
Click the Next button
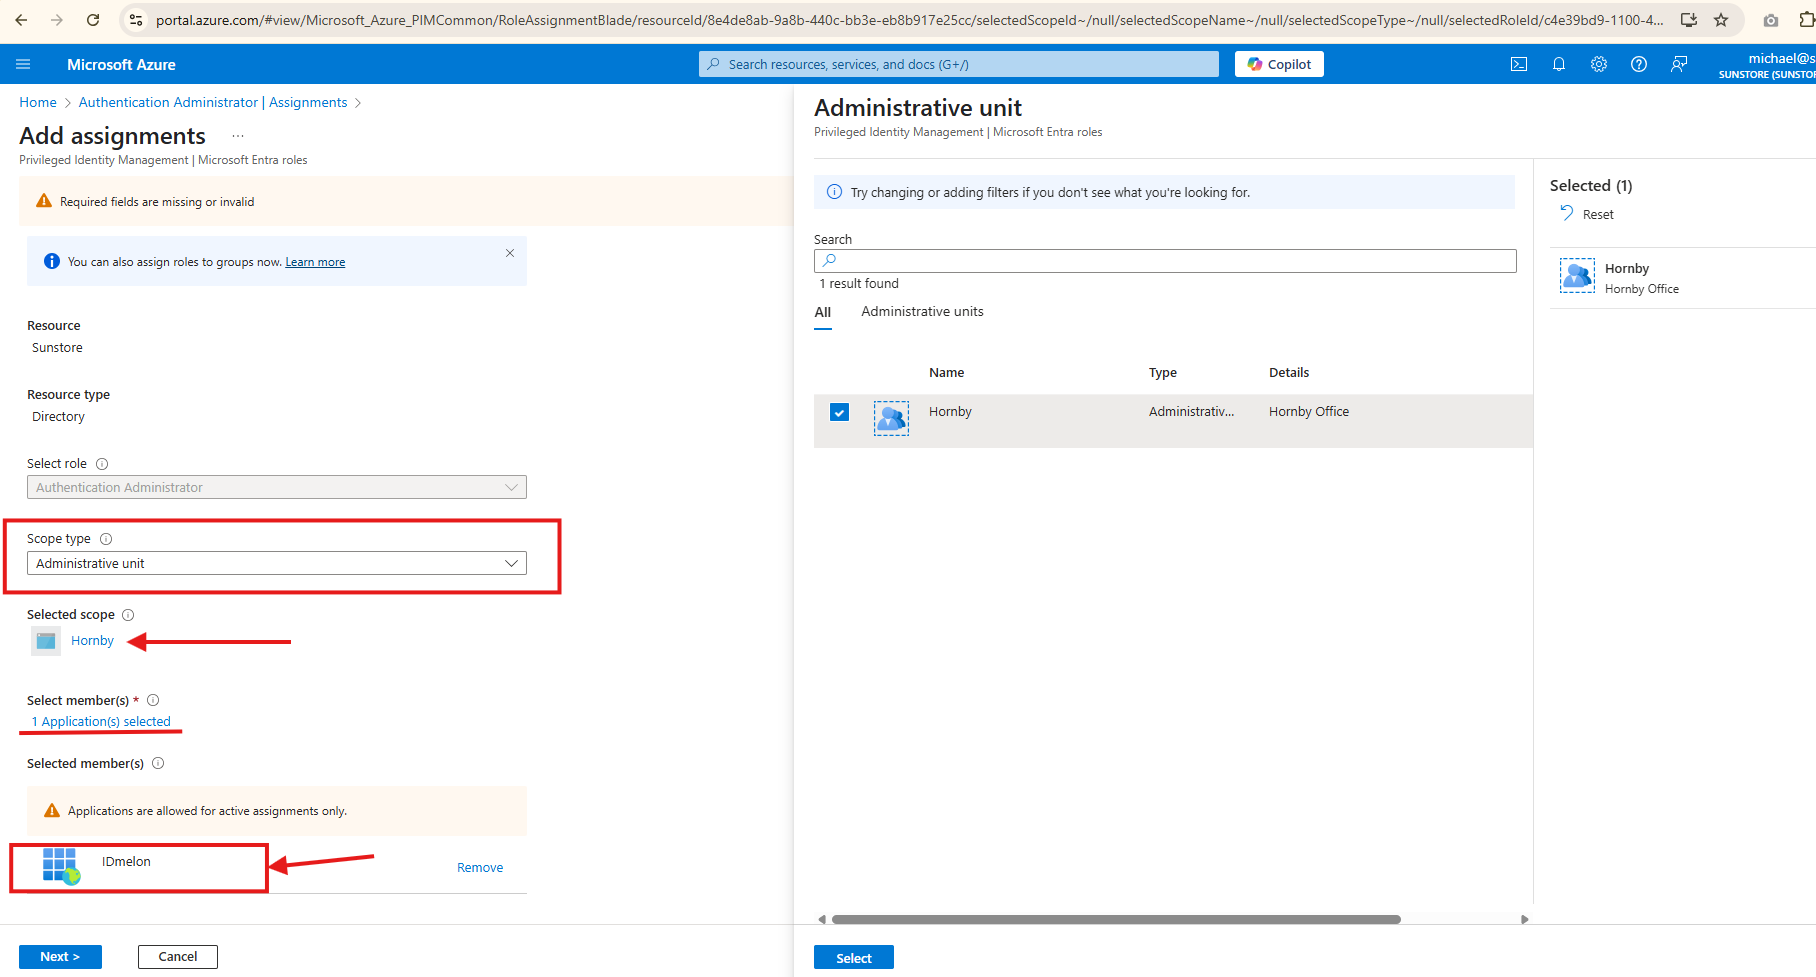pyautogui.click(x=60, y=957)
